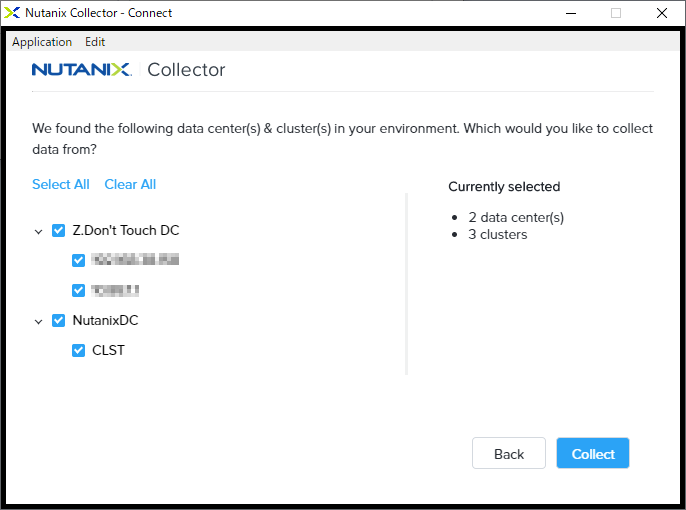Click the NUTANIX logo in the header
This screenshot has height=510, width=686.
(x=81, y=70)
